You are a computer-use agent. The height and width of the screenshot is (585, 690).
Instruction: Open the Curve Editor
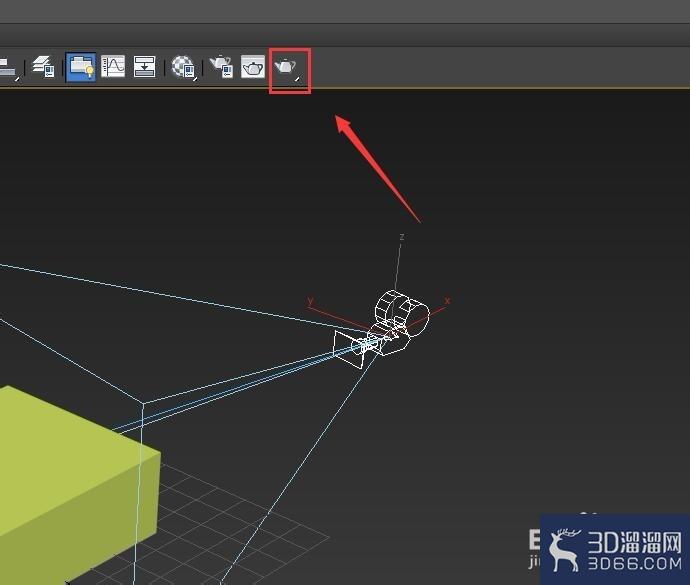coord(113,67)
